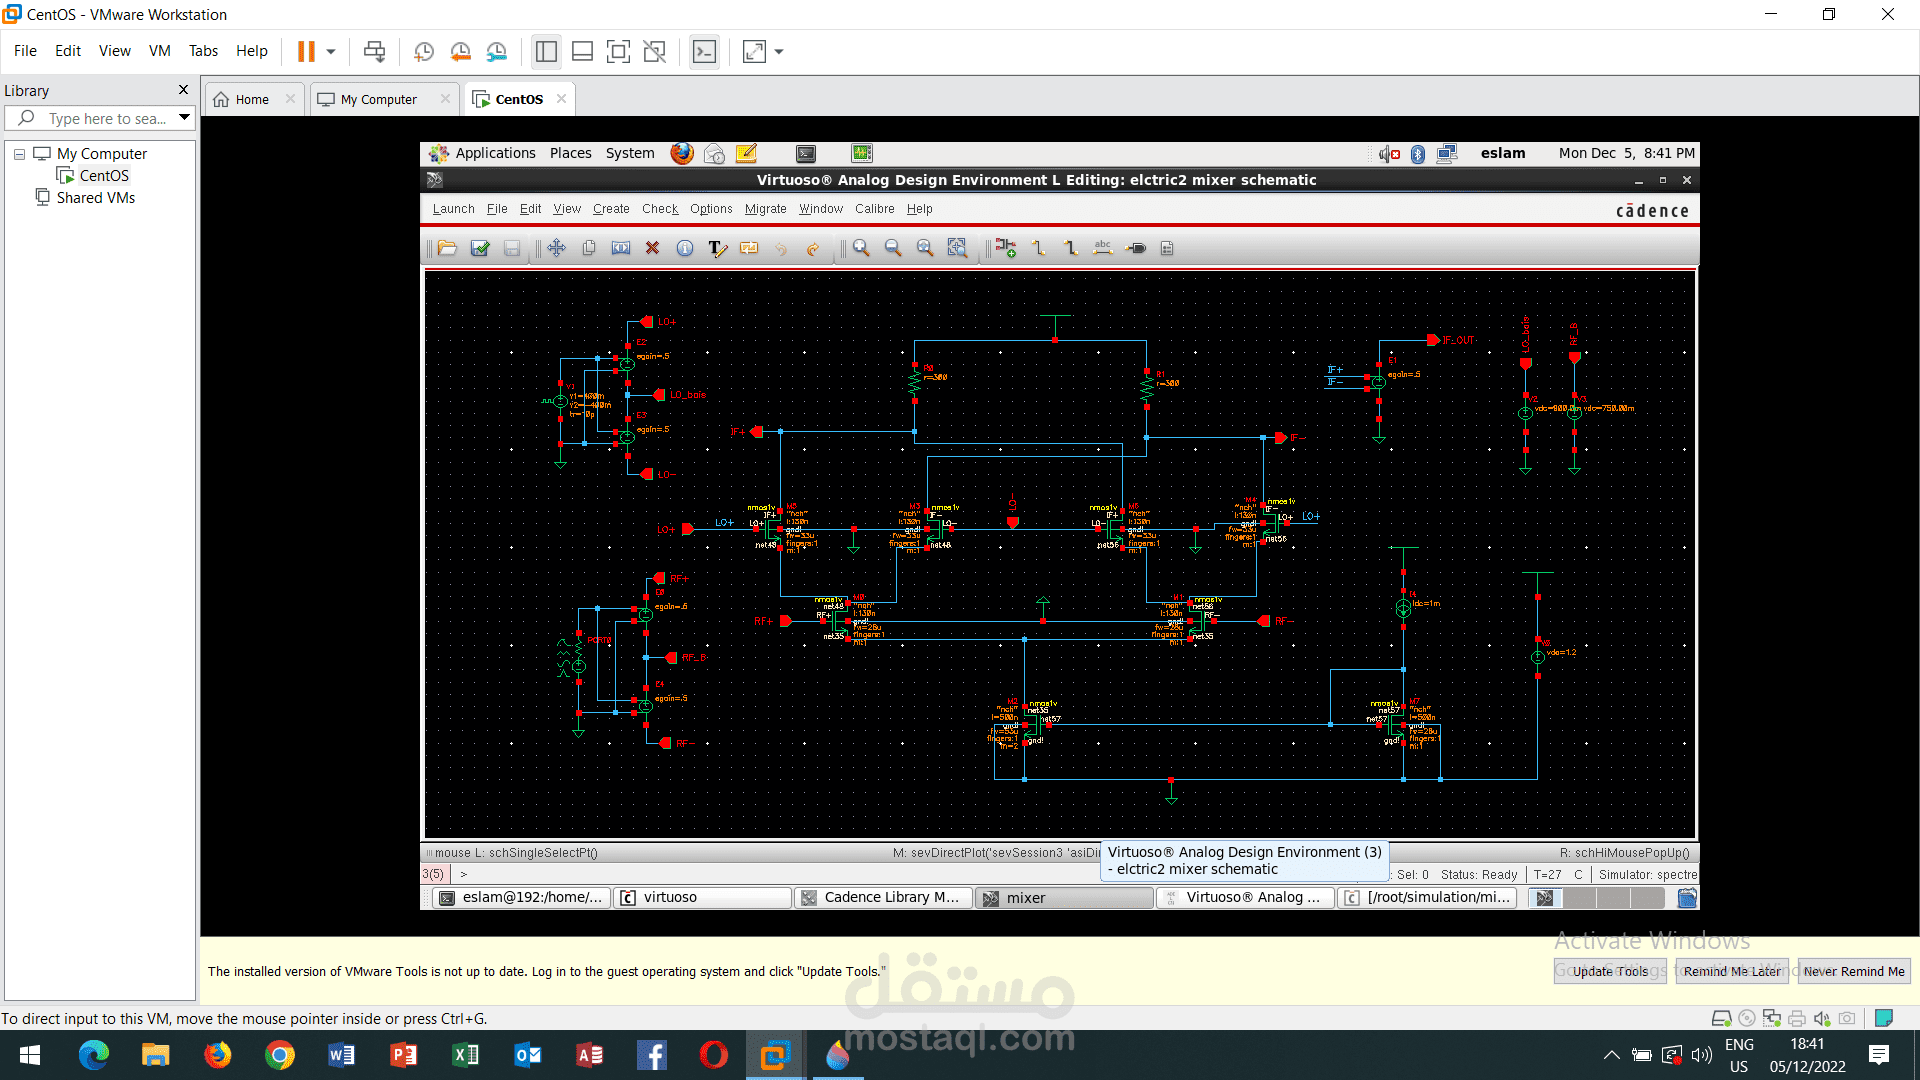The image size is (1920, 1080).
Task: Click the VMware revert snapshot icon
Action: click(460, 52)
